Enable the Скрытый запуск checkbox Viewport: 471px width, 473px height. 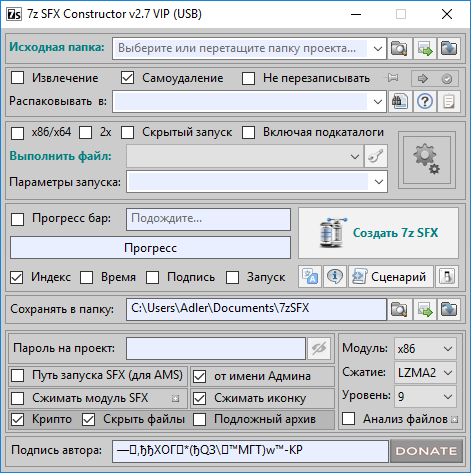(127, 133)
